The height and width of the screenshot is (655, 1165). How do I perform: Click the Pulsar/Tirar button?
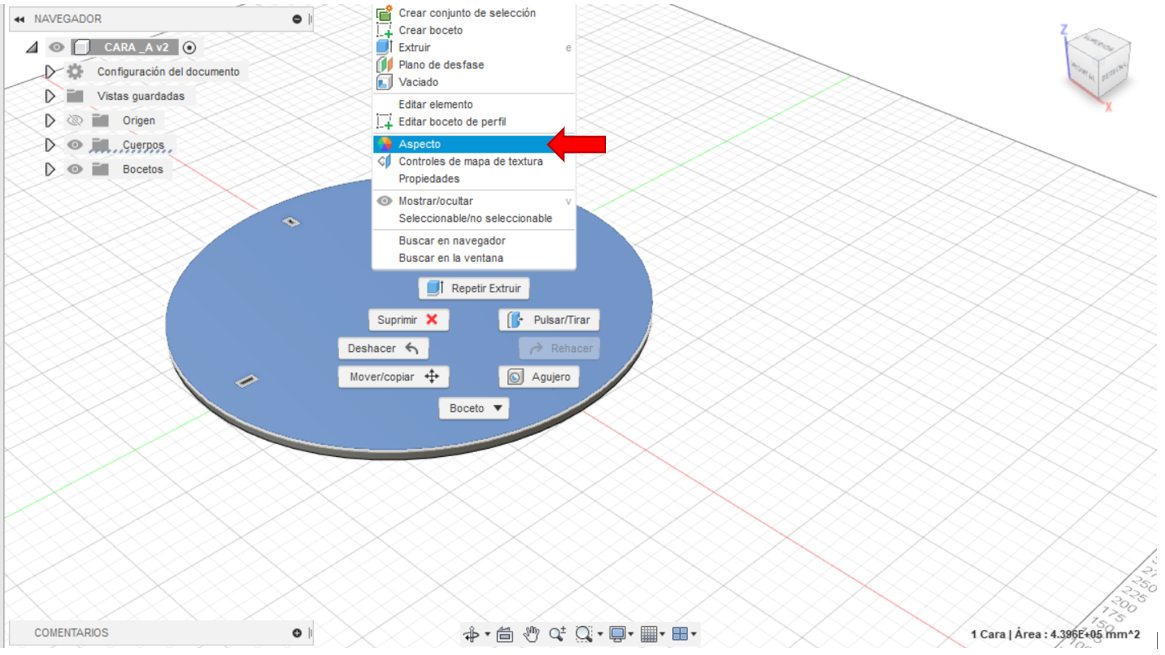coord(549,319)
